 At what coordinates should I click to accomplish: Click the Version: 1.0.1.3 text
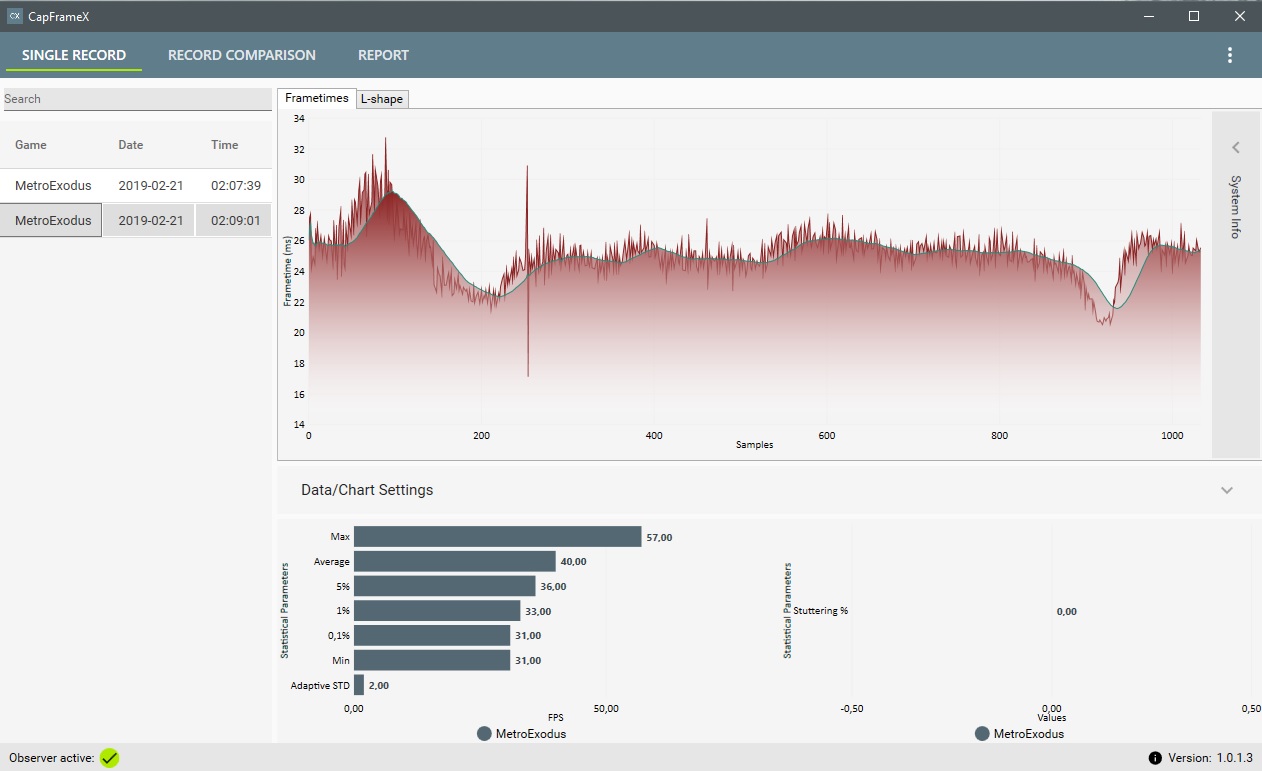pos(1211,758)
